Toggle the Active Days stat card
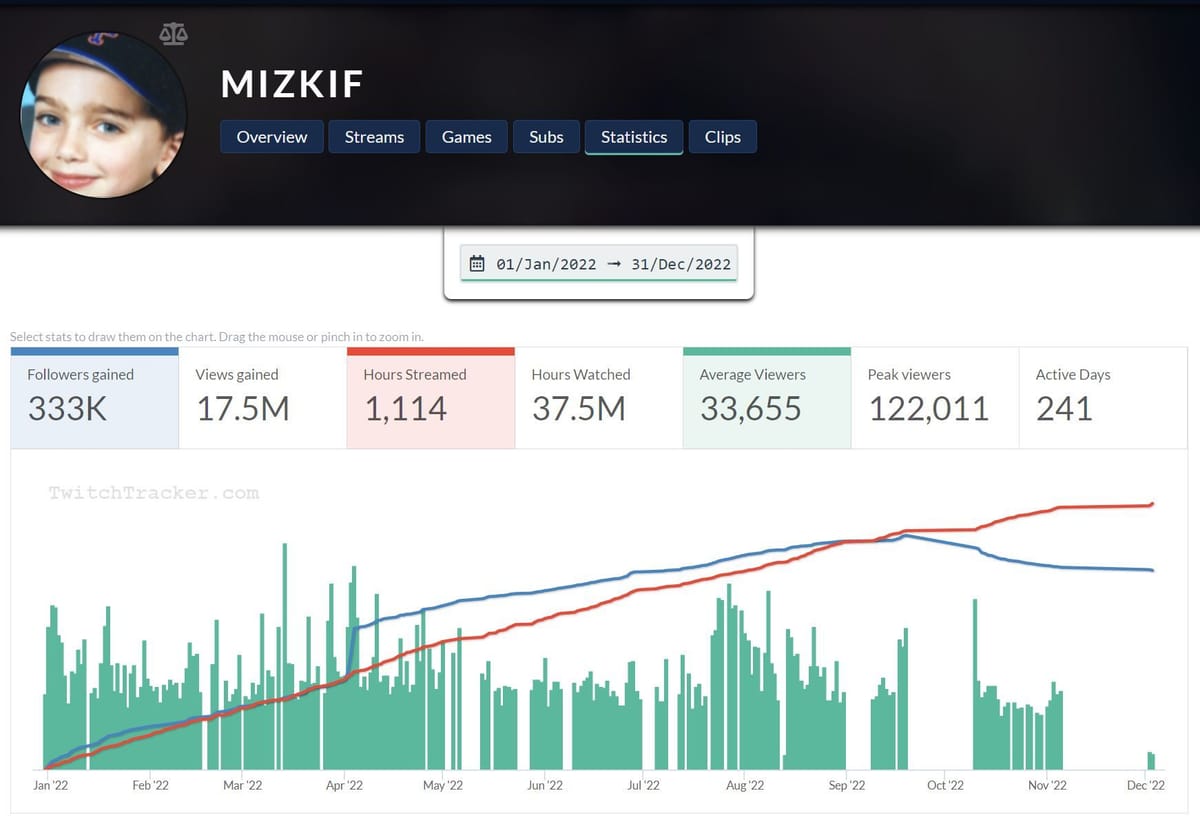The width and height of the screenshot is (1200, 820). (x=1102, y=398)
